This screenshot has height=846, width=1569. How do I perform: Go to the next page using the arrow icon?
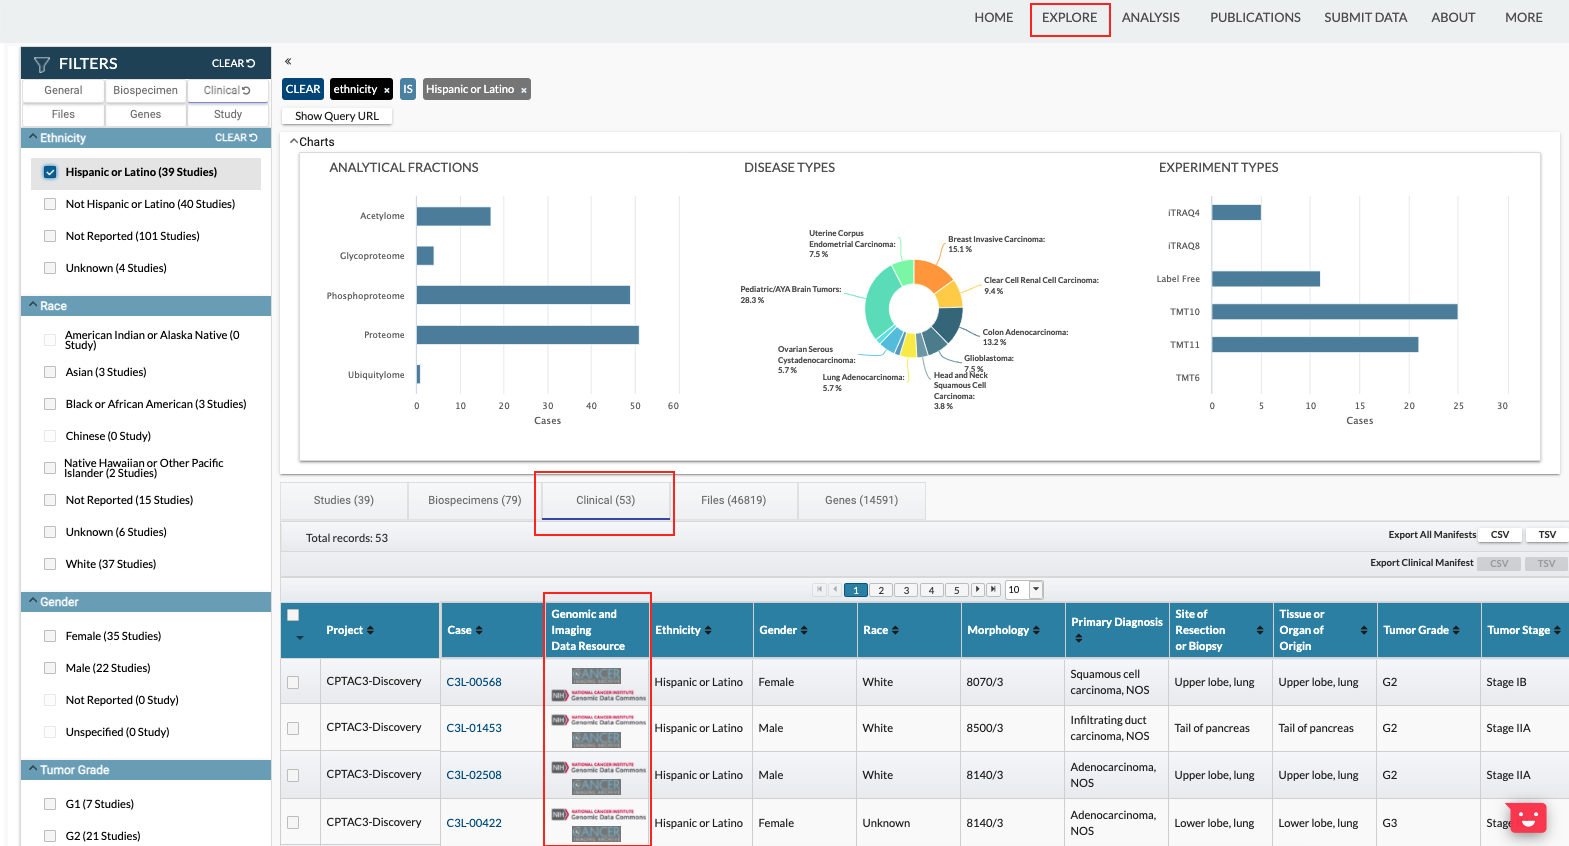tap(978, 590)
